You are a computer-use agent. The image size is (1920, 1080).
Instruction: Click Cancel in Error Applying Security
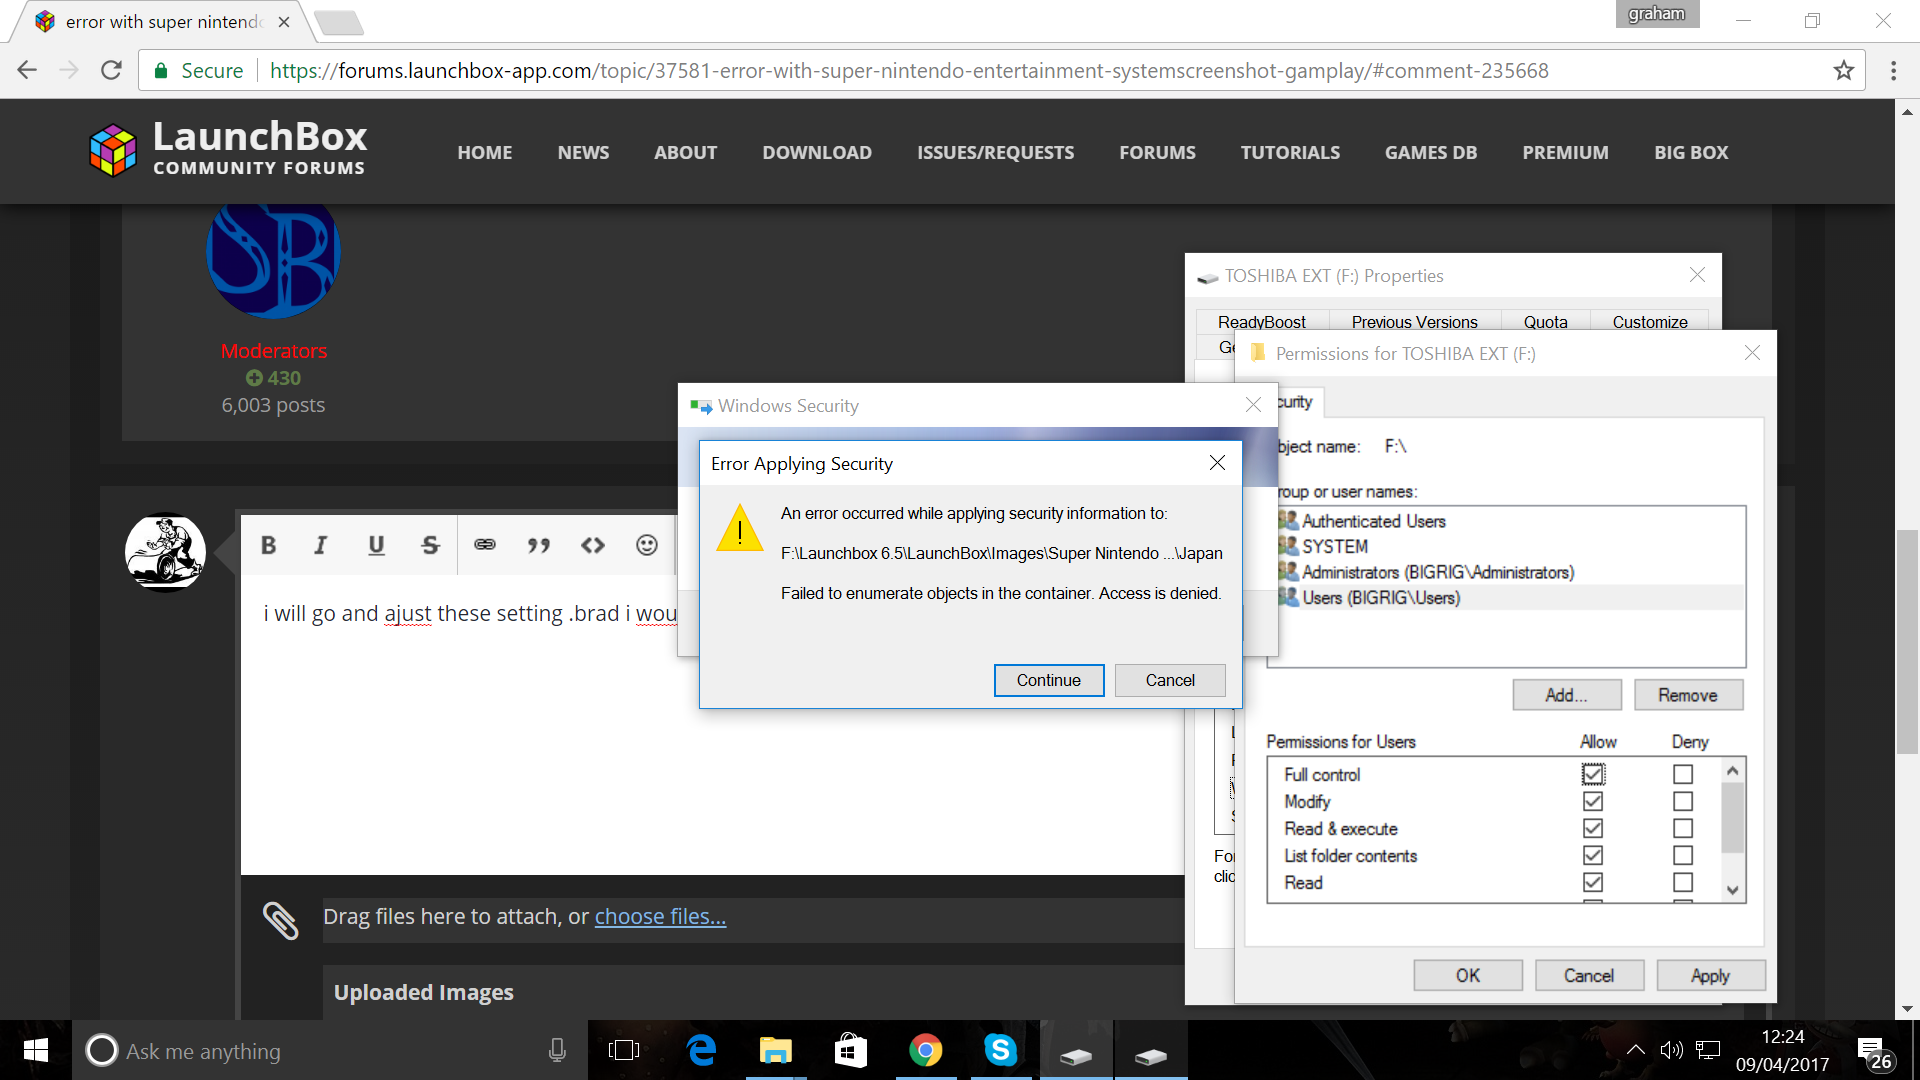[1170, 680]
